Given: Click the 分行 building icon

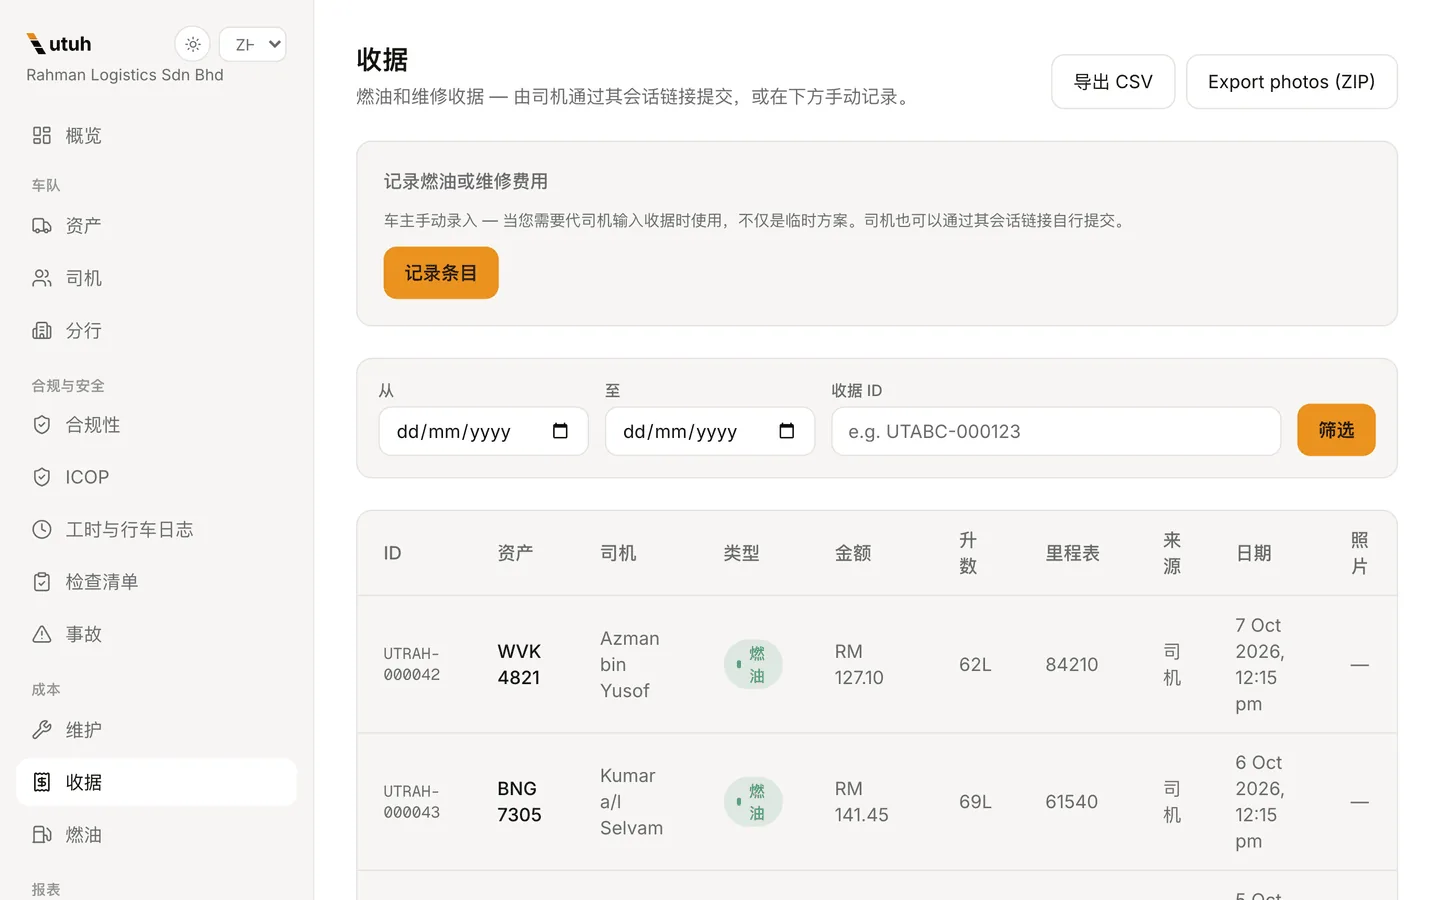Looking at the screenshot, I should coord(42,330).
